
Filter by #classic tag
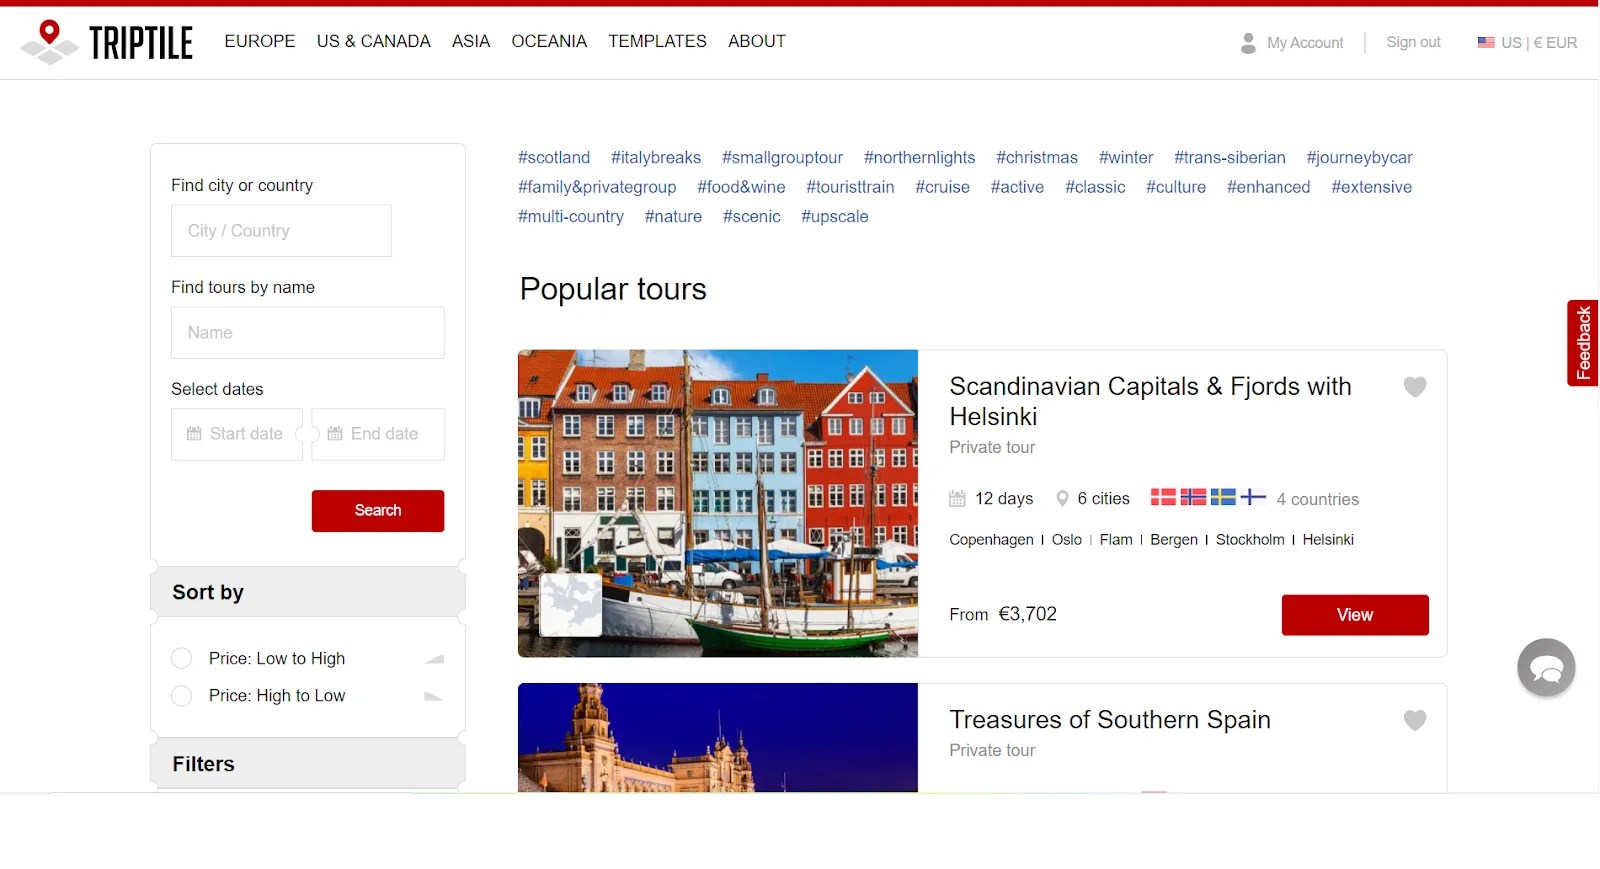[1095, 187]
